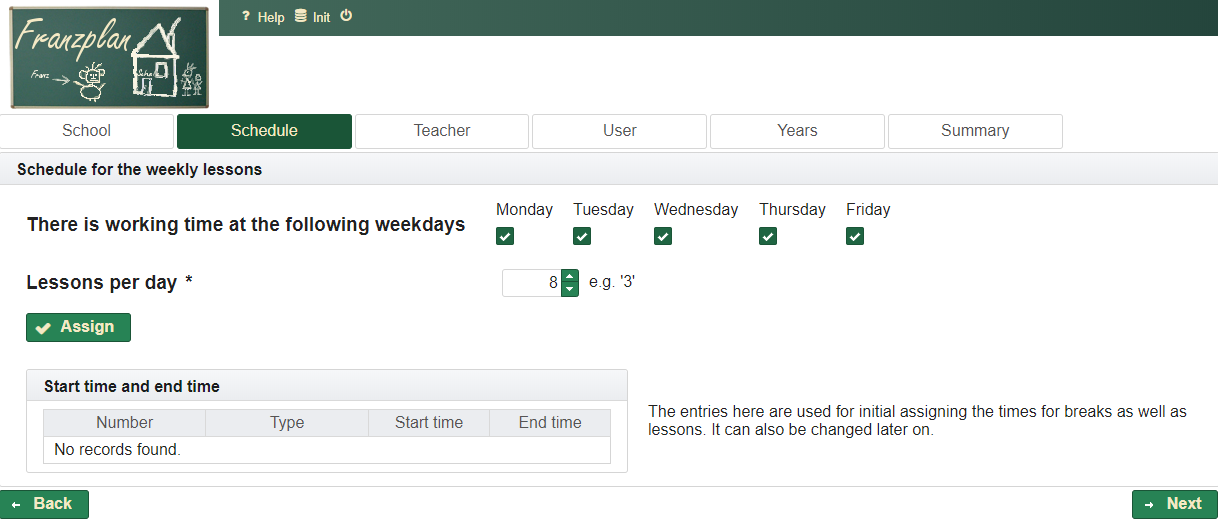Click the Init database icon

(301, 17)
